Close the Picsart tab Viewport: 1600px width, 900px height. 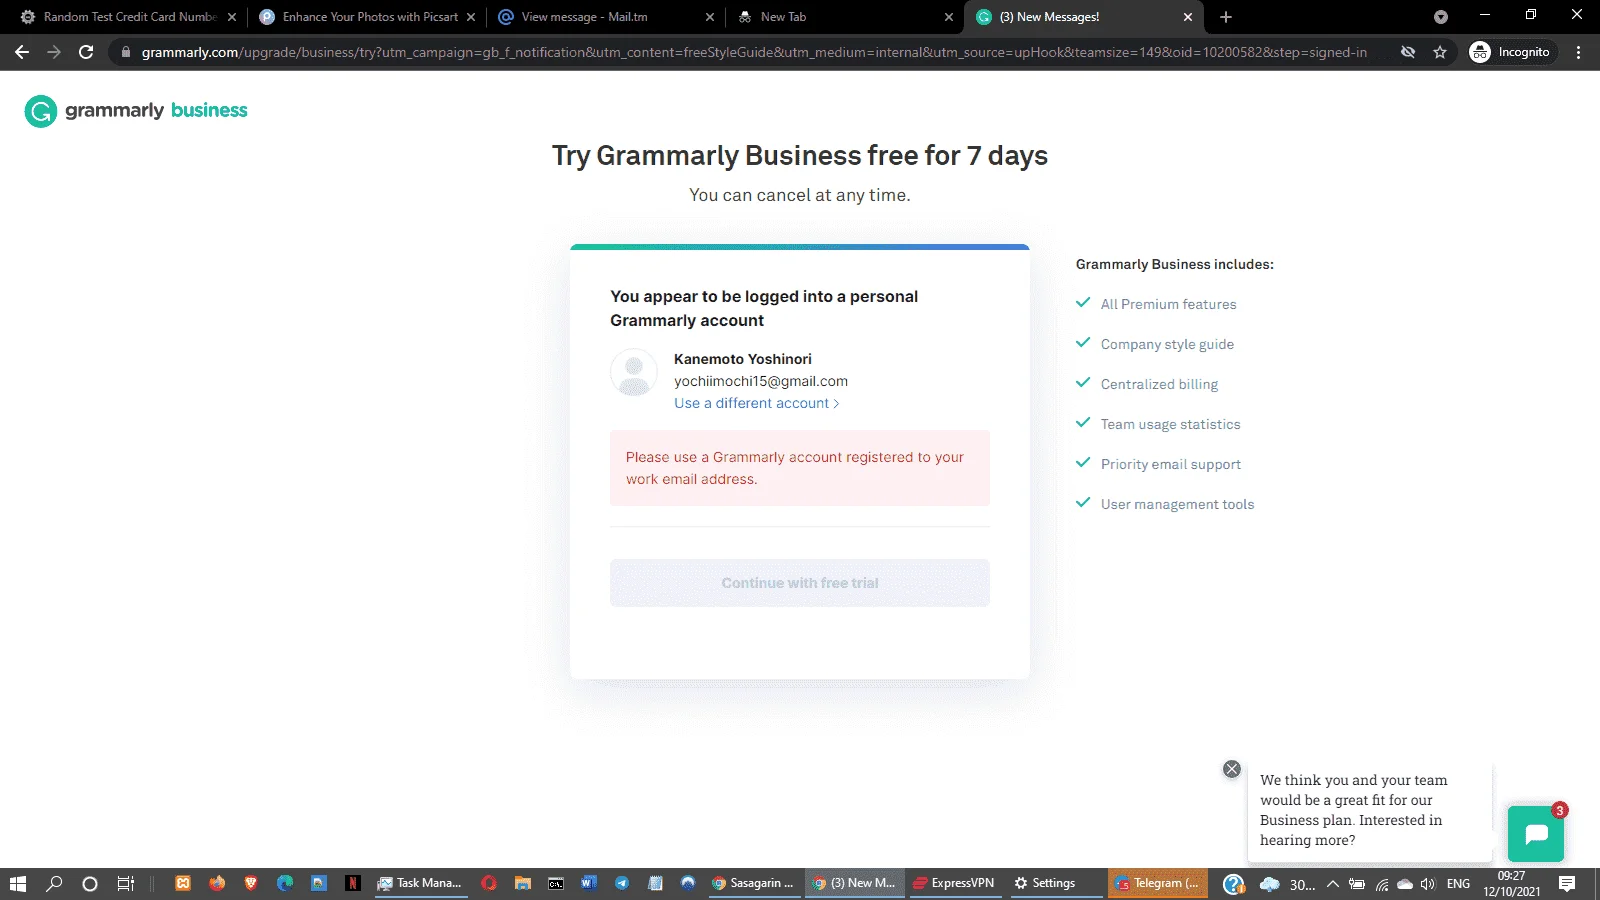click(x=471, y=17)
